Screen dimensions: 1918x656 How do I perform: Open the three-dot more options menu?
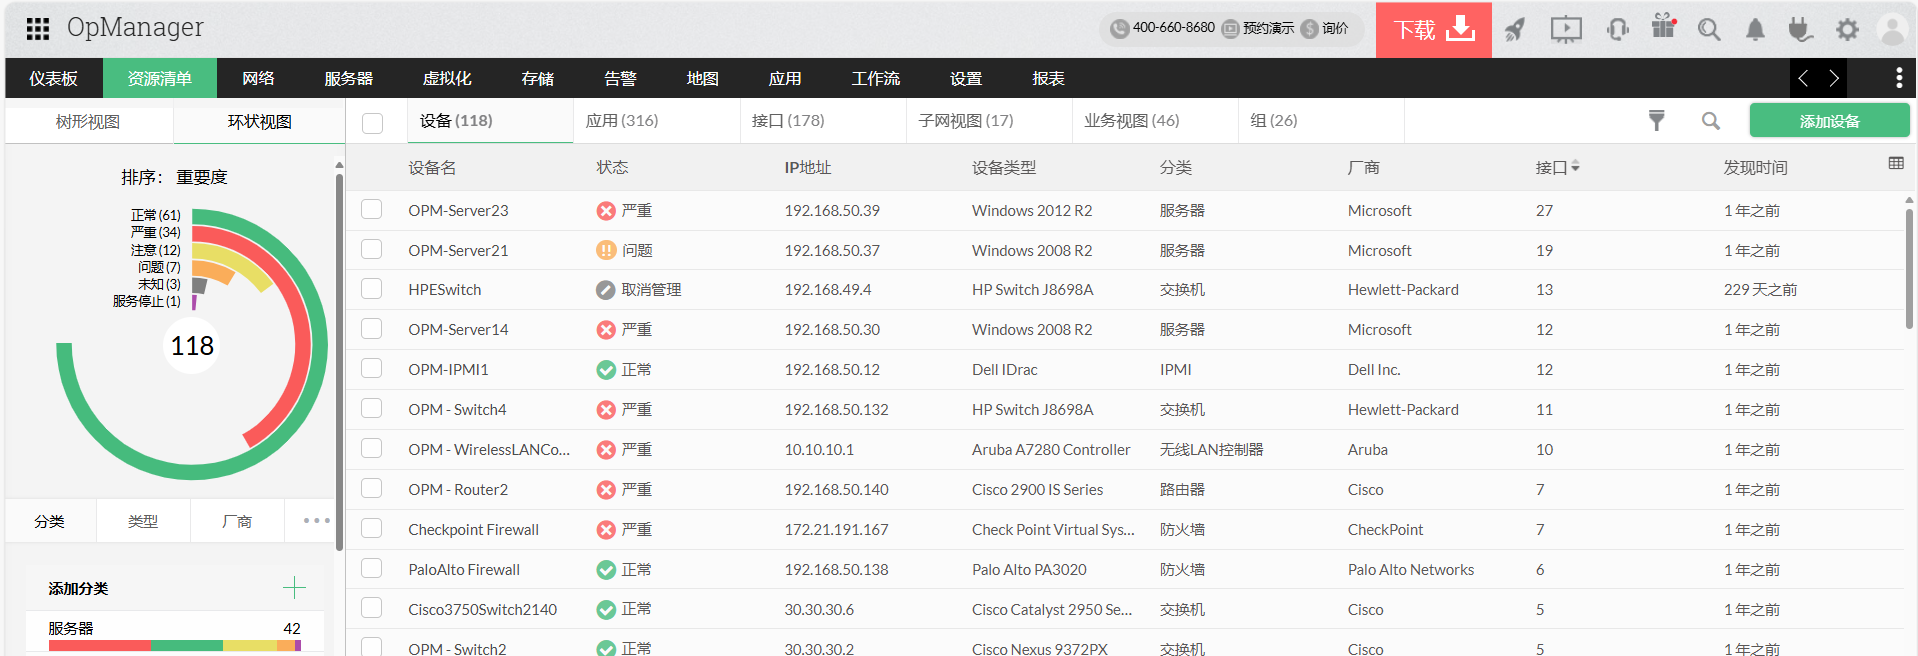click(1898, 78)
